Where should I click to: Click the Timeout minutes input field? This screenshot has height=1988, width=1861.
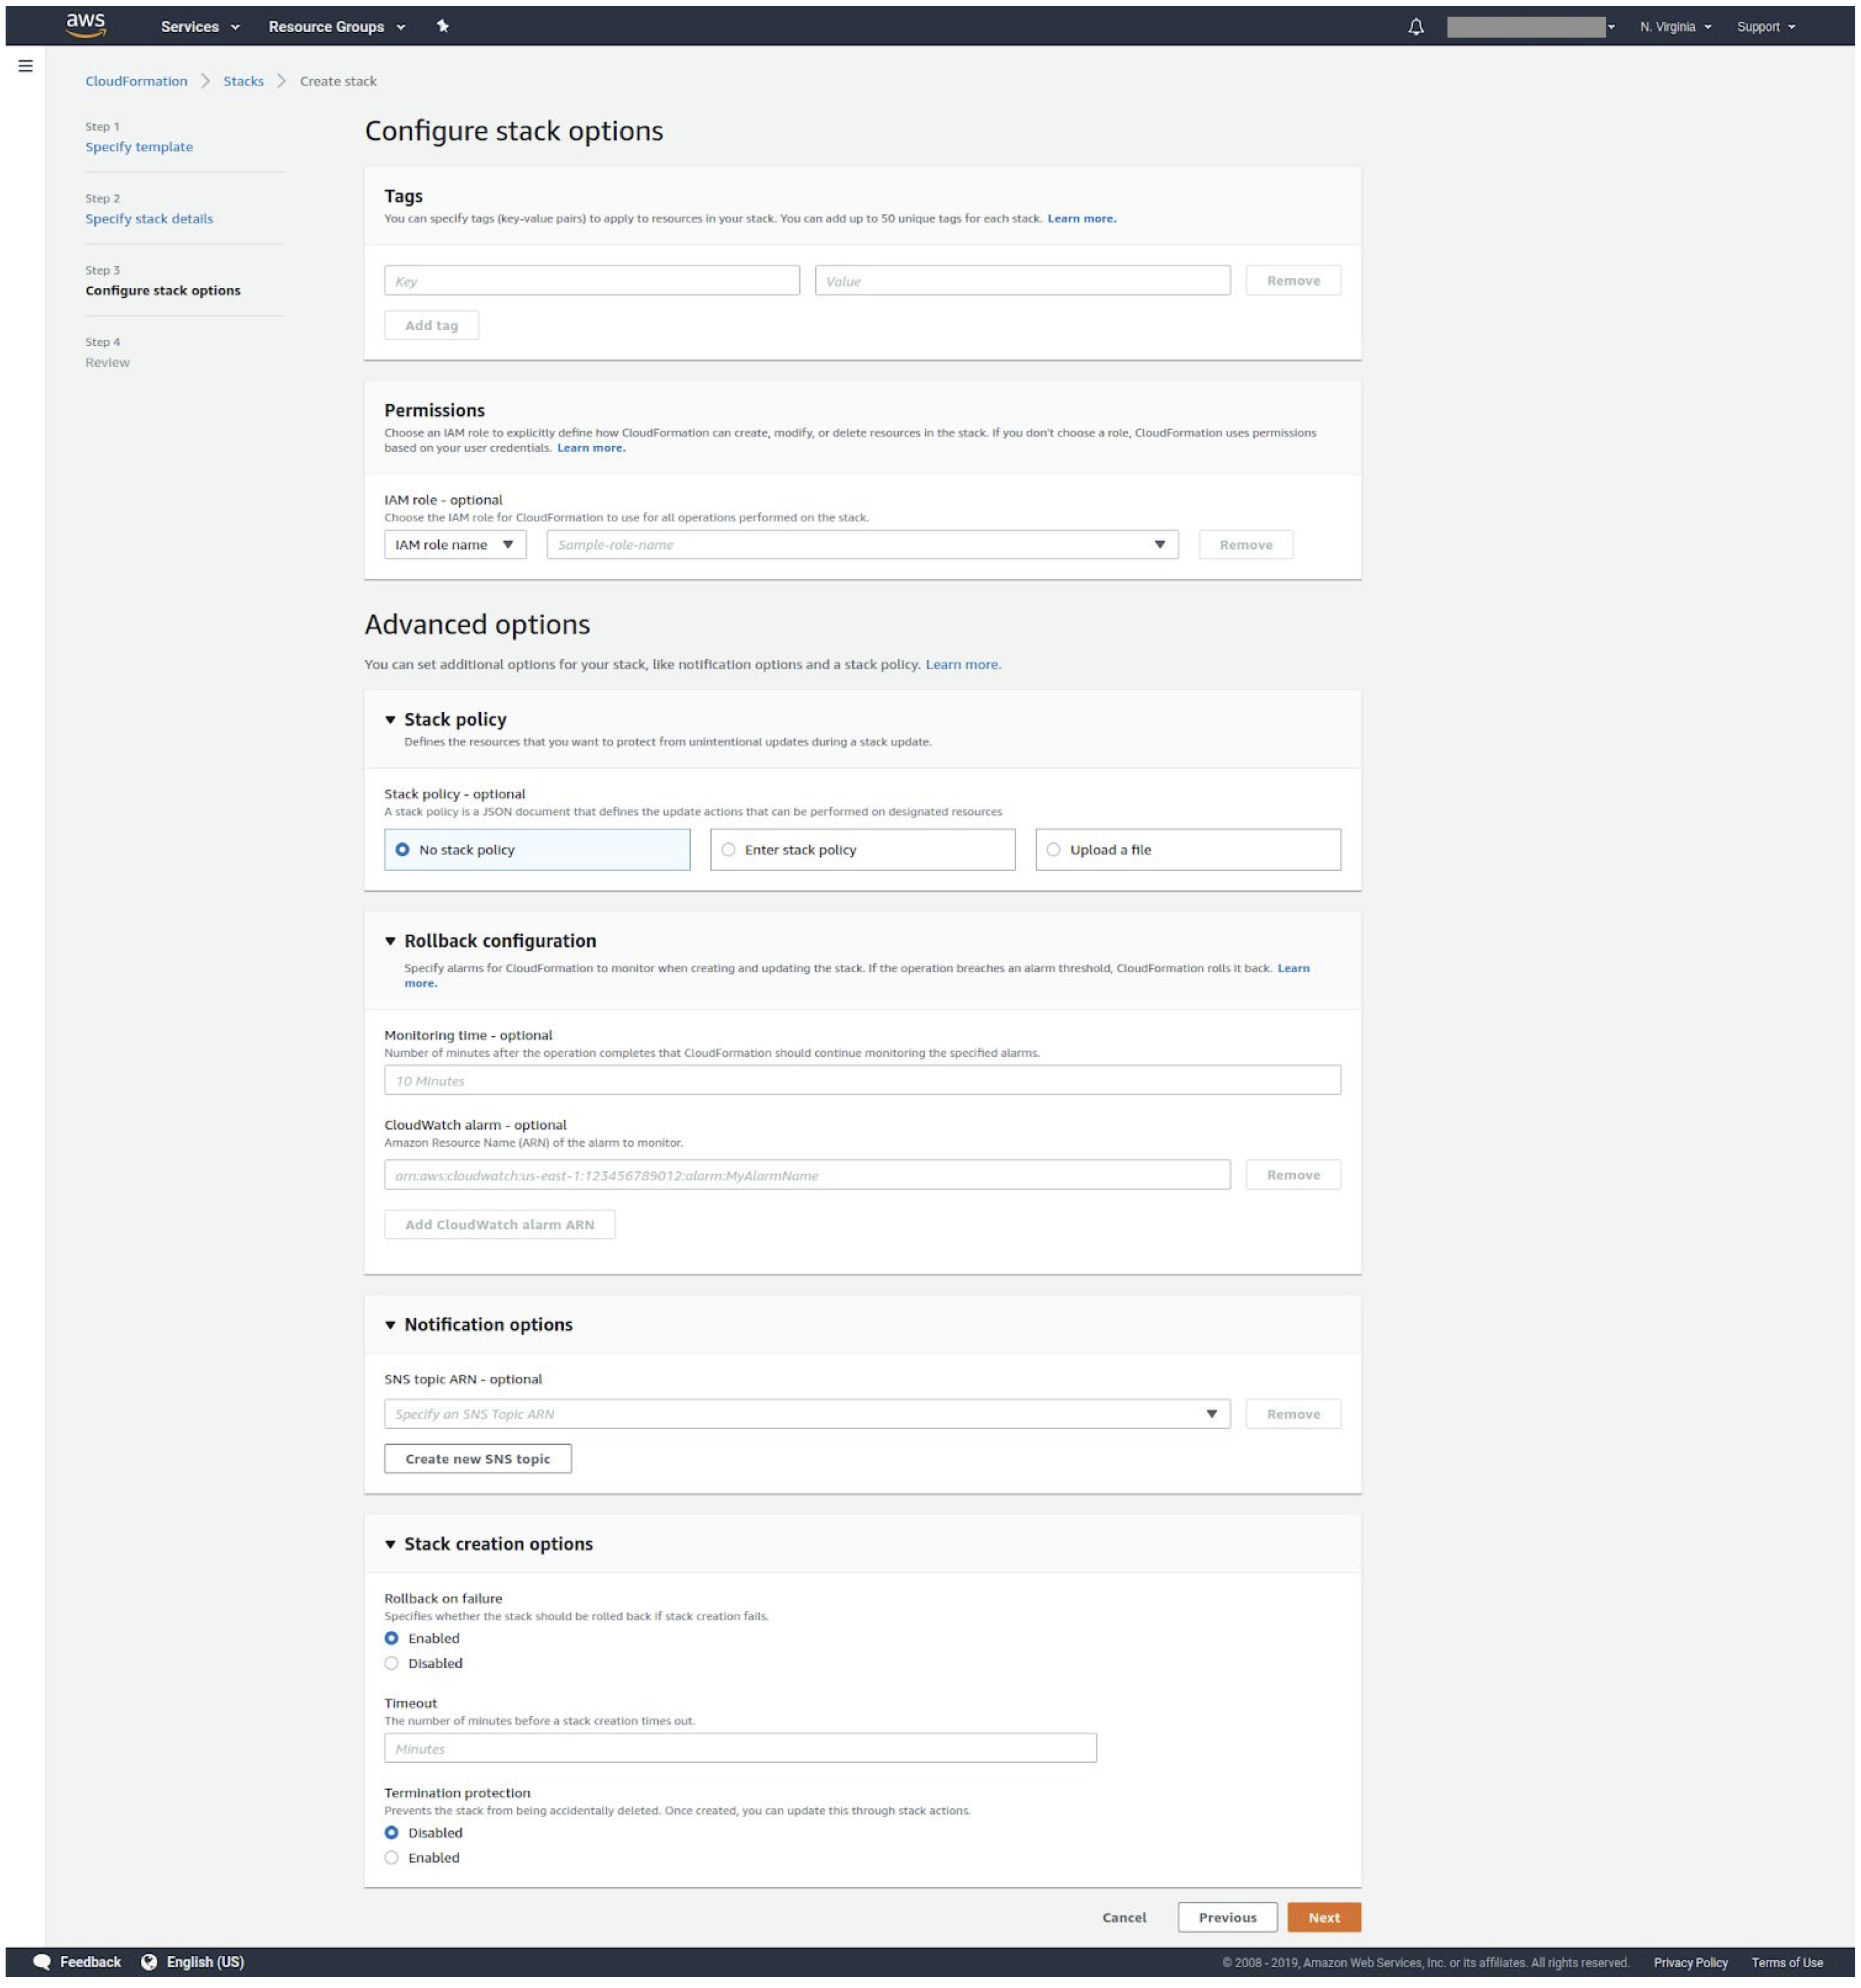[x=740, y=1748]
